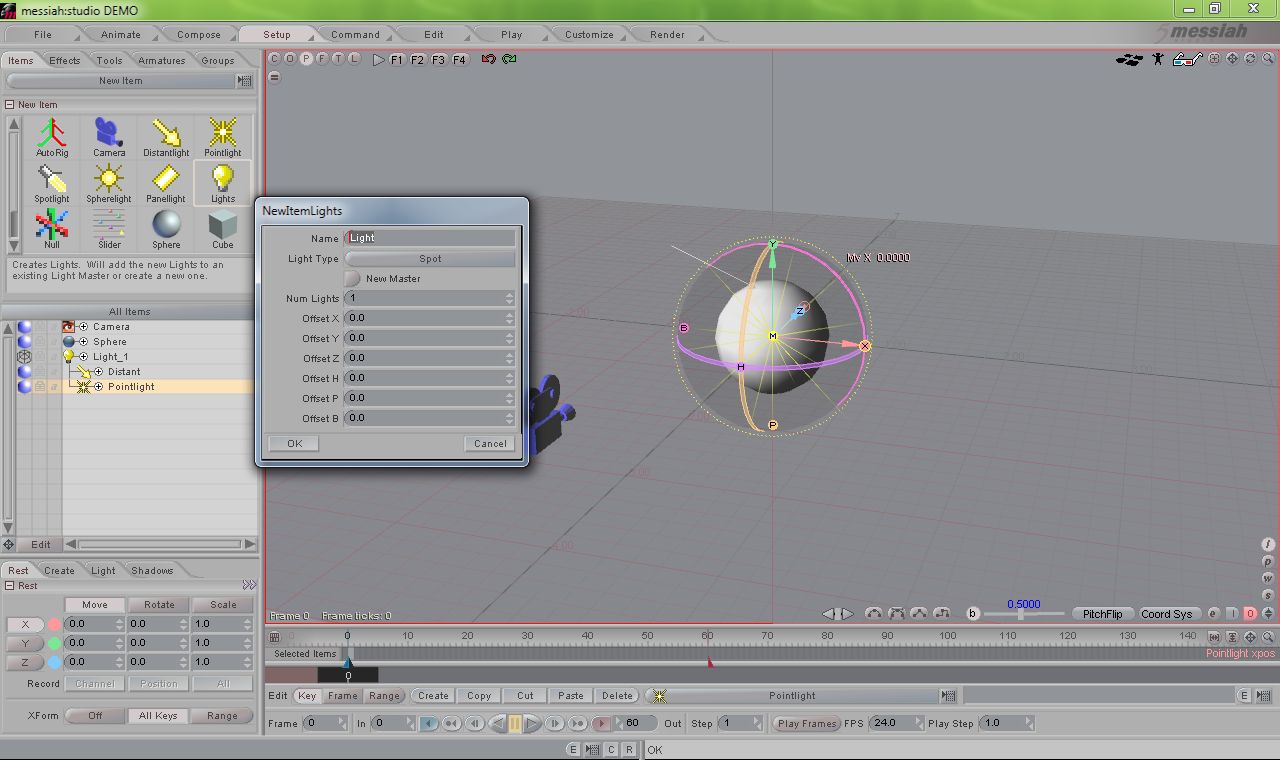Image resolution: width=1280 pixels, height=760 pixels.
Task: Click the redo arrow icon in viewport toolbar
Action: (x=510, y=59)
